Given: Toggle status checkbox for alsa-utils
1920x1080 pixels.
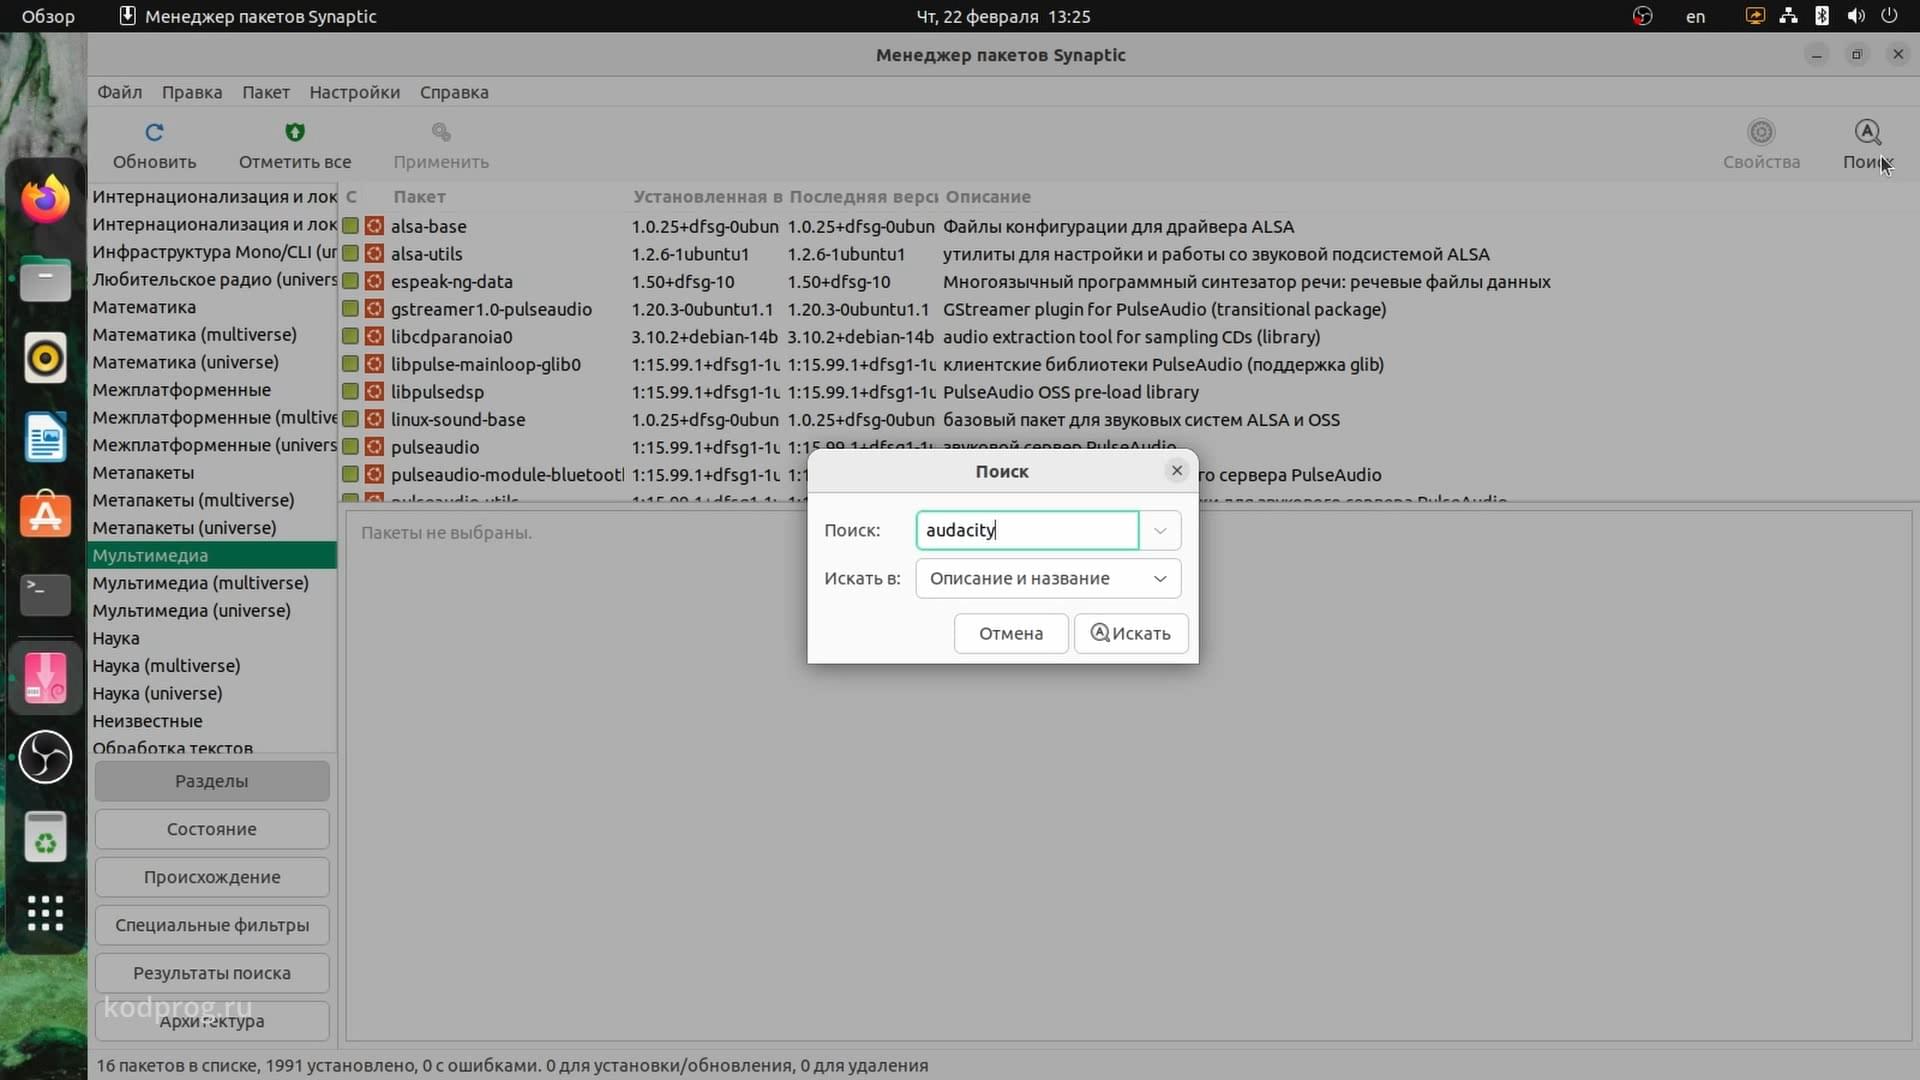Looking at the screenshot, I should pos(350,254).
